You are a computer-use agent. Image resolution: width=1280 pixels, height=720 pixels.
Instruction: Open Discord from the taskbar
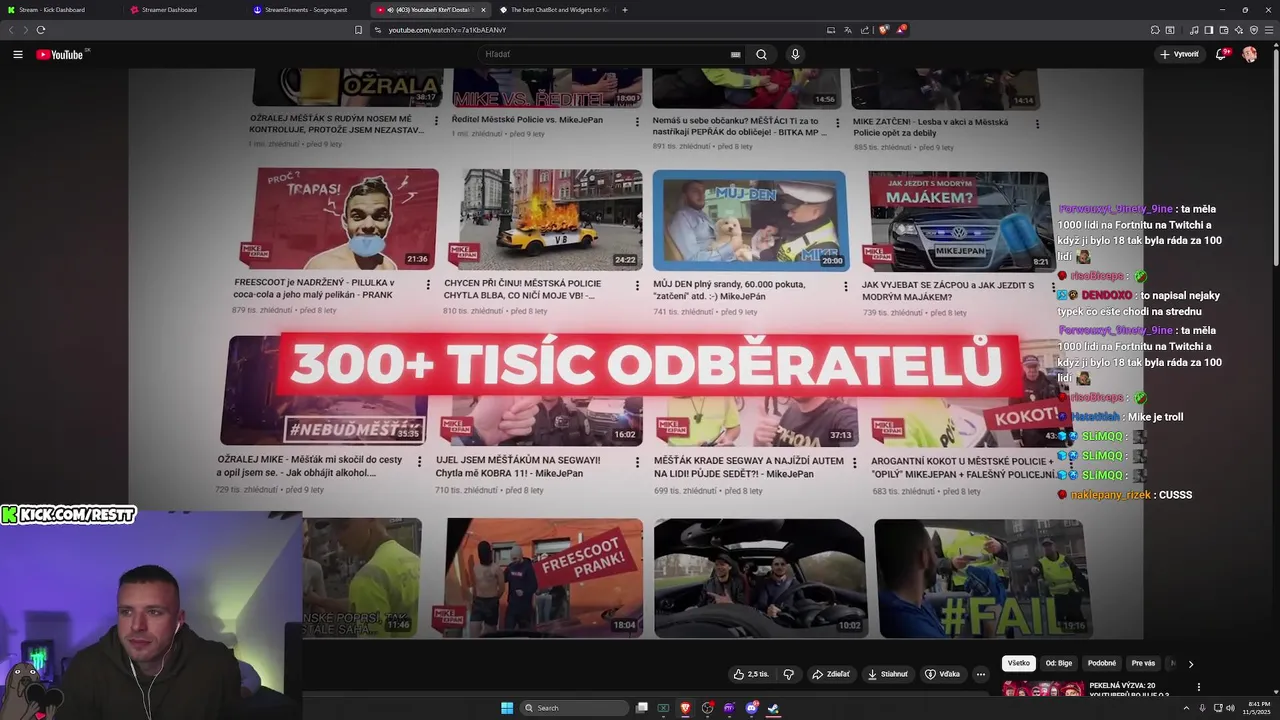751,708
